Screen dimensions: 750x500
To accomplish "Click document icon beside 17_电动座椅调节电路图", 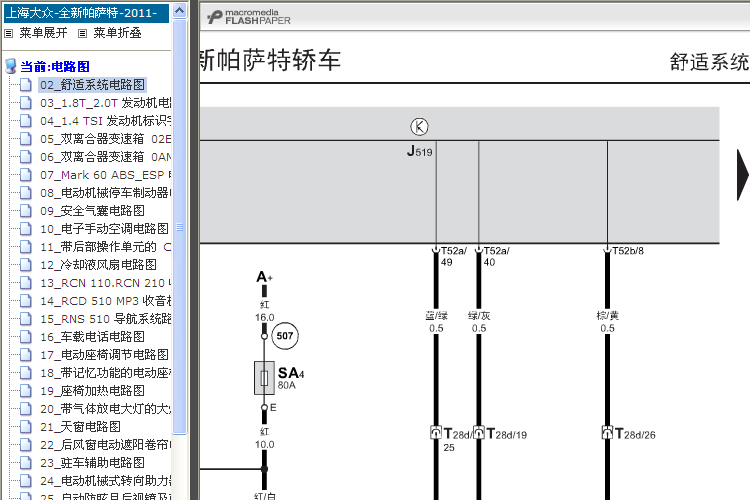I will pos(26,355).
